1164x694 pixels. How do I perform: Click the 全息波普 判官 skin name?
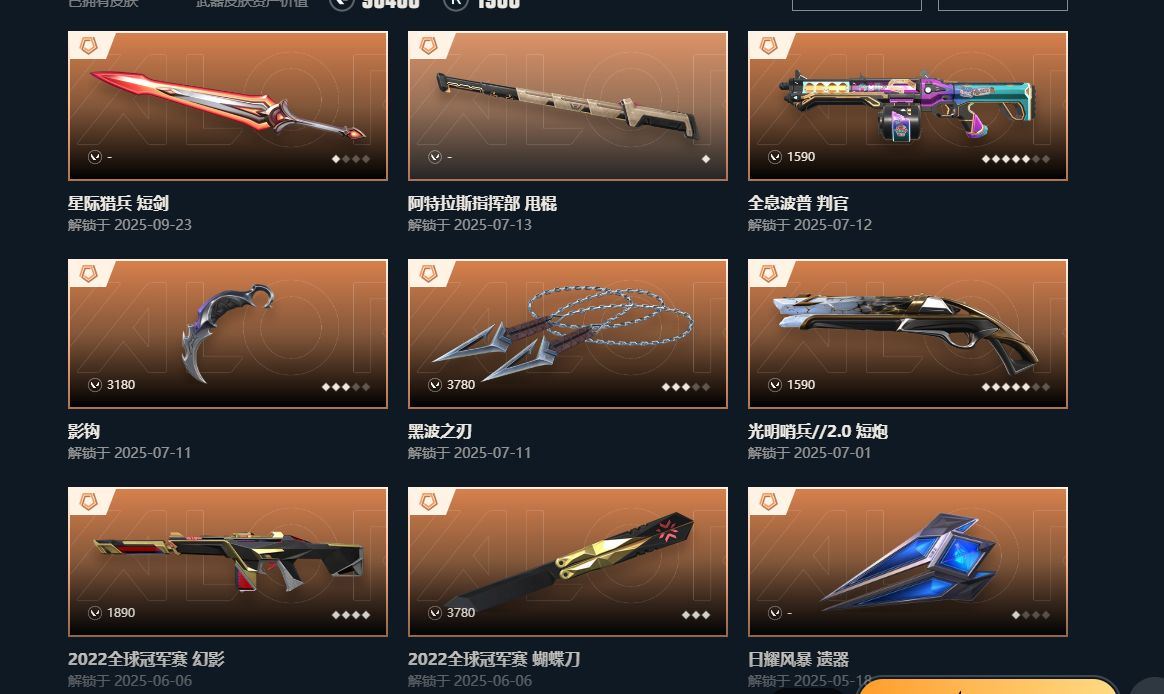(x=798, y=203)
